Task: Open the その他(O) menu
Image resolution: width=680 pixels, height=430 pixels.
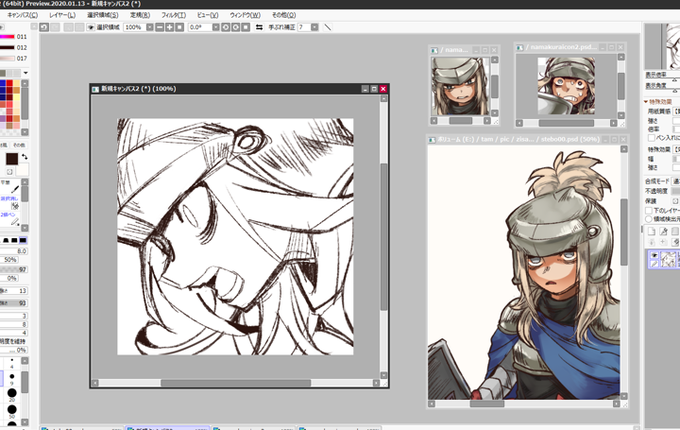Action: 284,15
